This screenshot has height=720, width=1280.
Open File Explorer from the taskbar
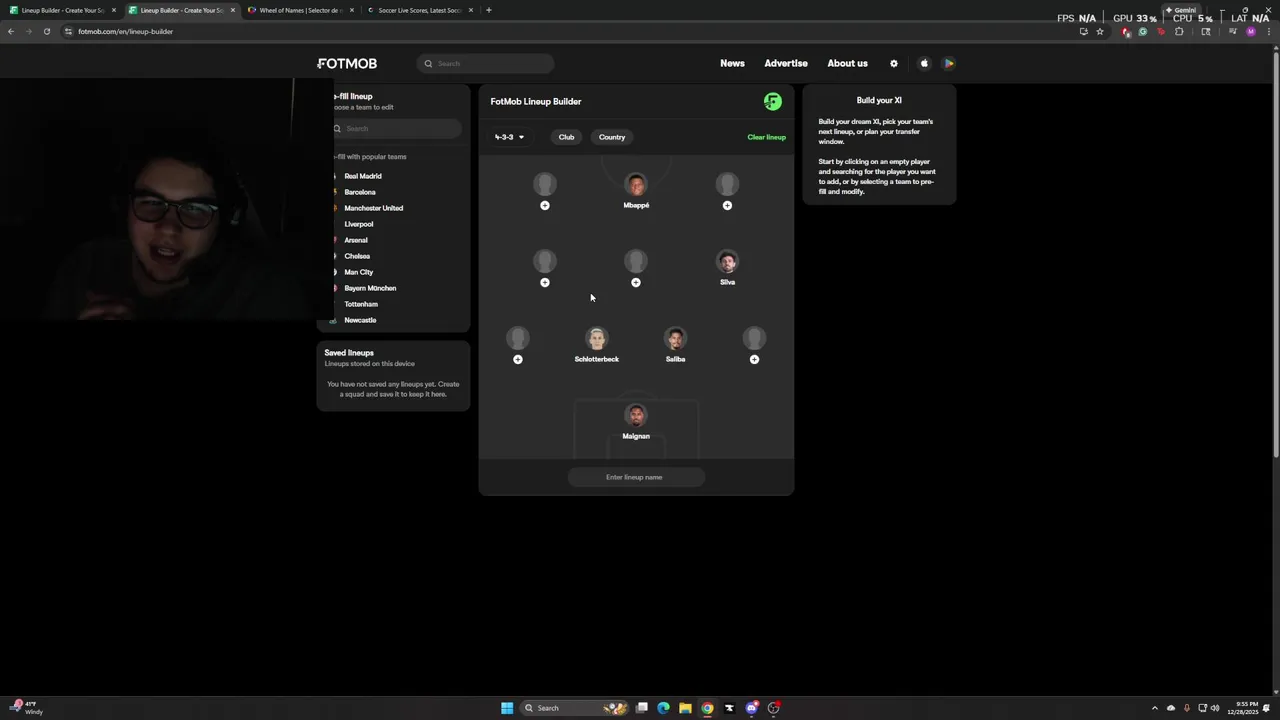(685, 708)
